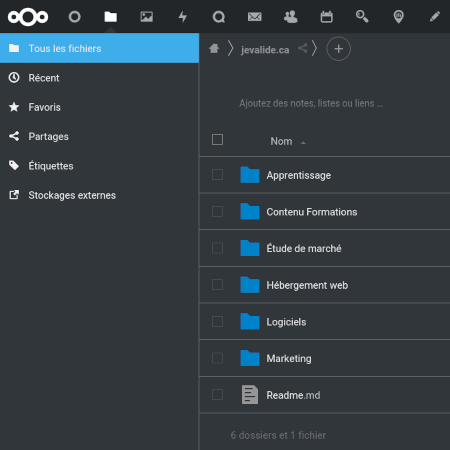Open the Contenu Formations folder name
This screenshot has height=450, width=450.
pyautogui.click(x=312, y=212)
